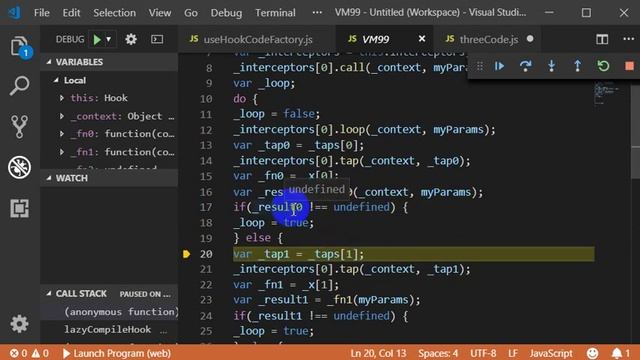Open notifications bell icon
Viewport: 640px width, 360px height.
pyautogui.click(x=621, y=353)
